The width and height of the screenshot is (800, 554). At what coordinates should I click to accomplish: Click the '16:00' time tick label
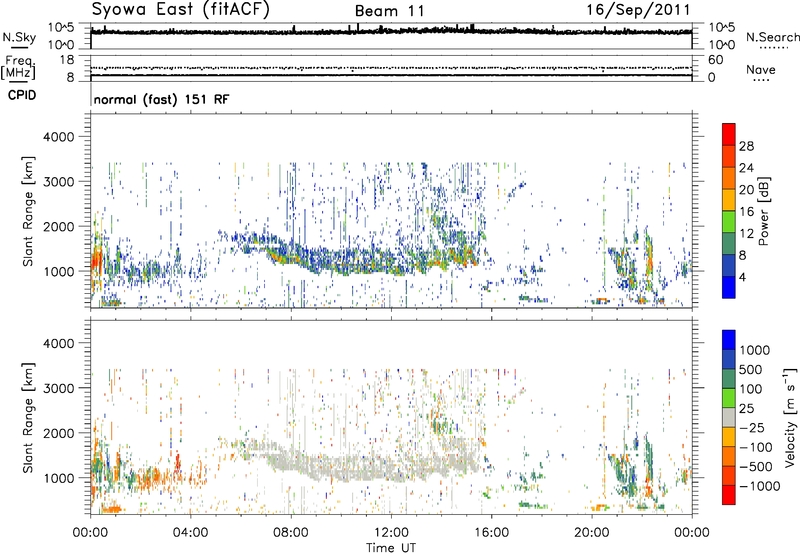(x=491, y=533)
